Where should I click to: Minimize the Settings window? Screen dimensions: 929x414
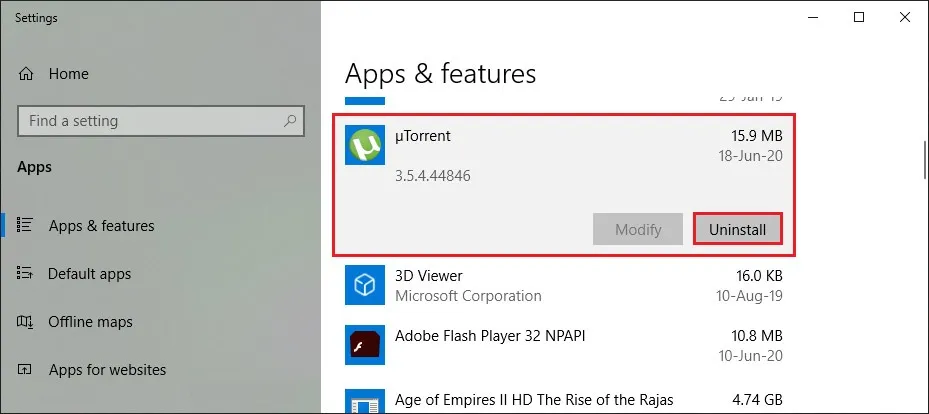[813, 17]
